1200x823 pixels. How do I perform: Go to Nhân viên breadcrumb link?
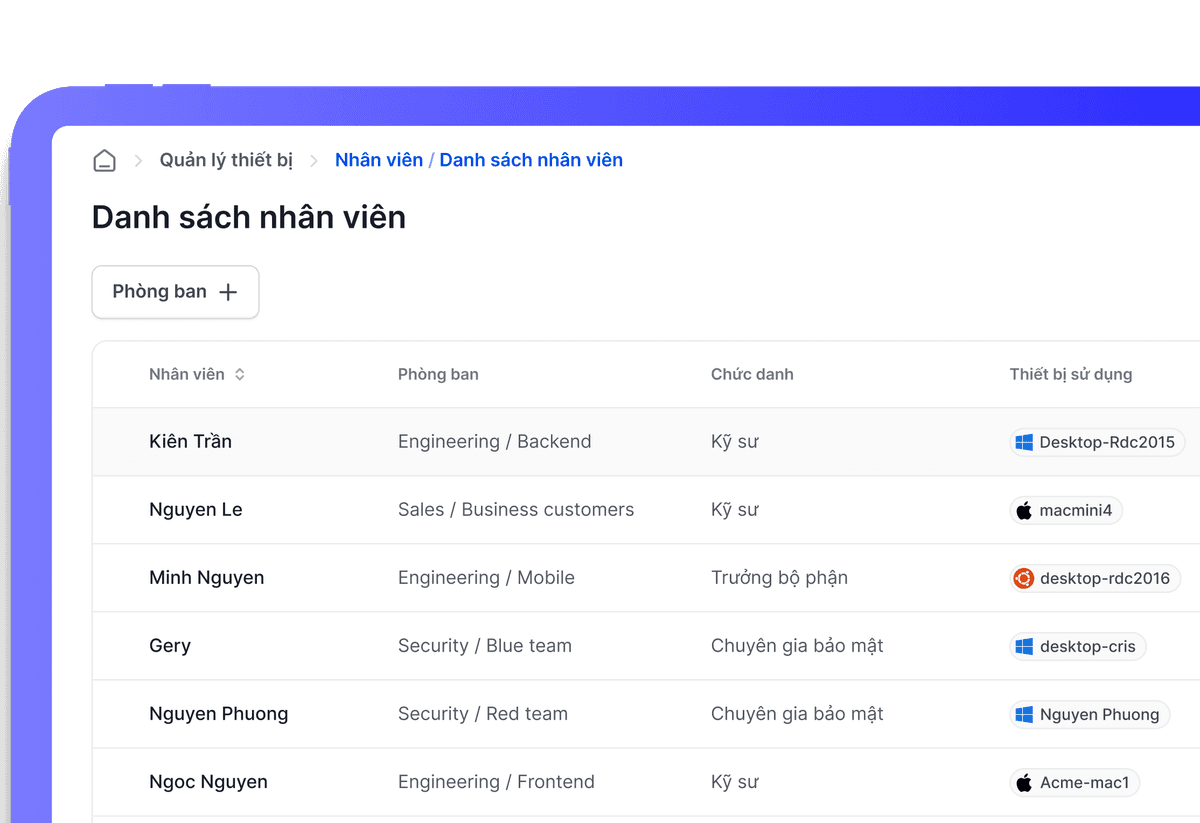pyautogui.click(x=378, y=160)
